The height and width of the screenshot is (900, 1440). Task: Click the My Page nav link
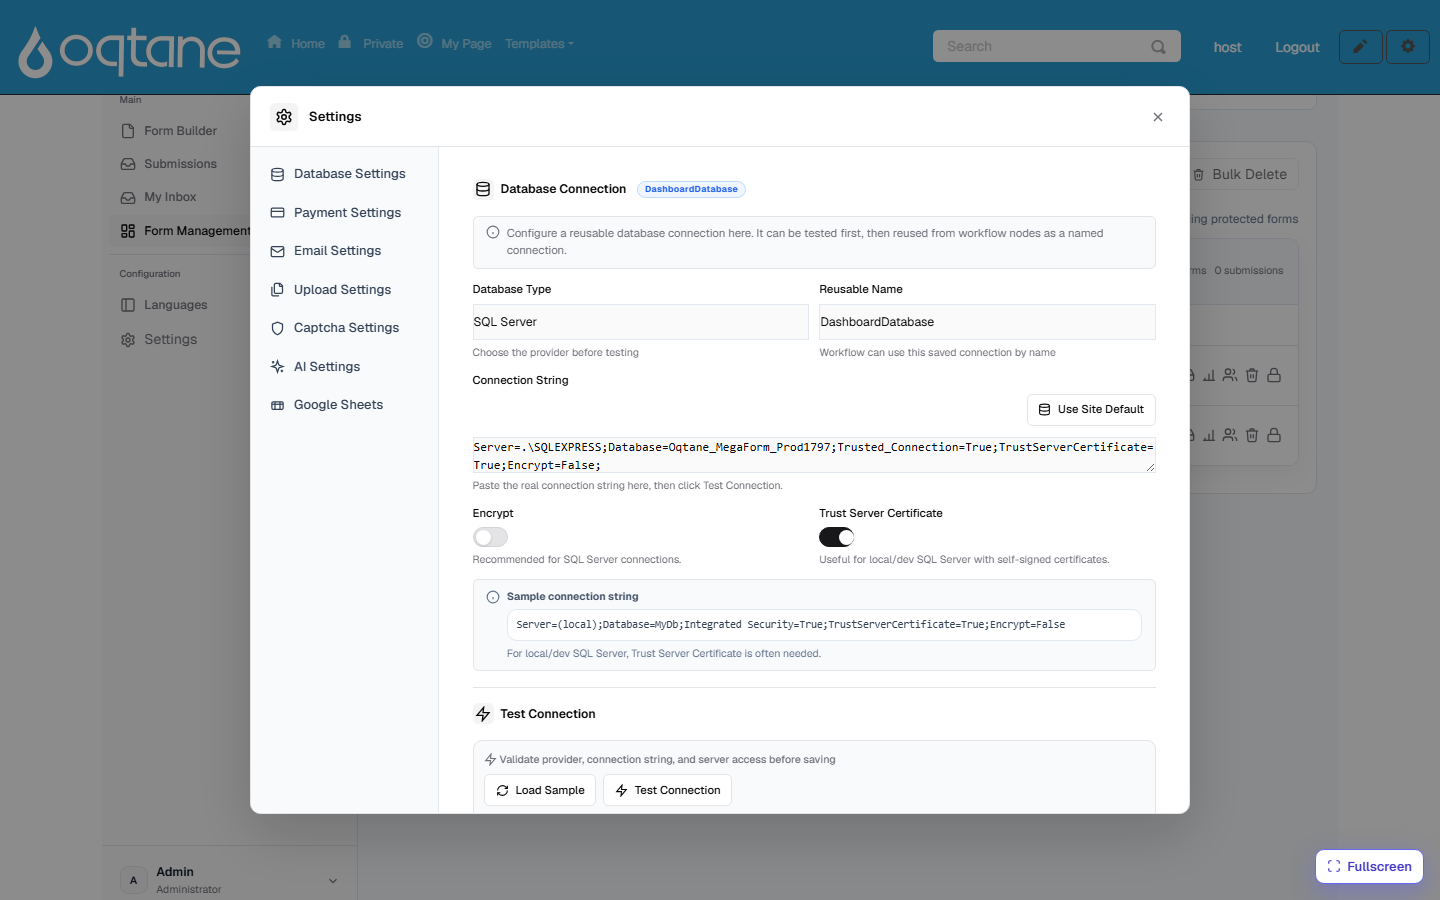coord(466,44)
